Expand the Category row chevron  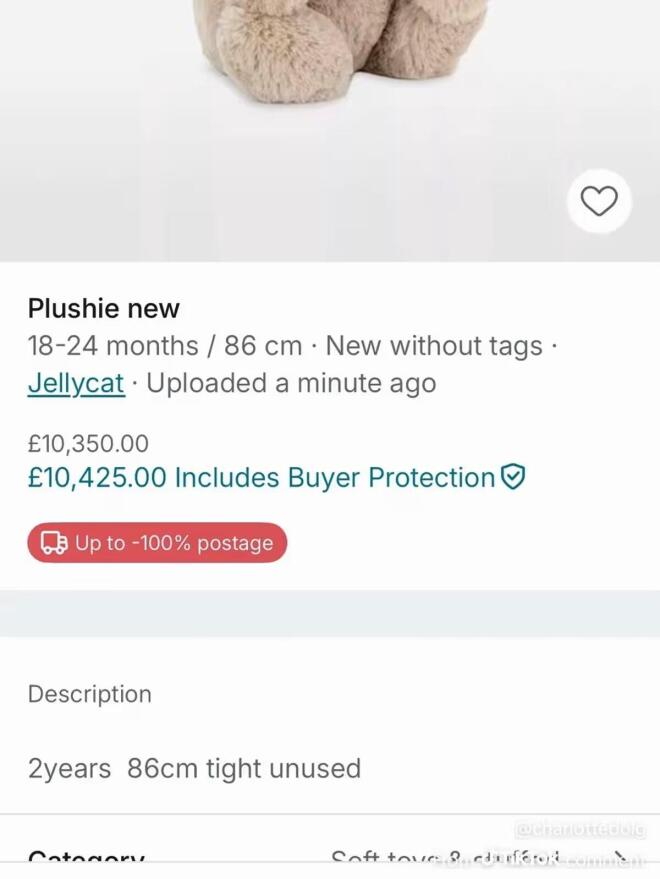coord(620,857)
